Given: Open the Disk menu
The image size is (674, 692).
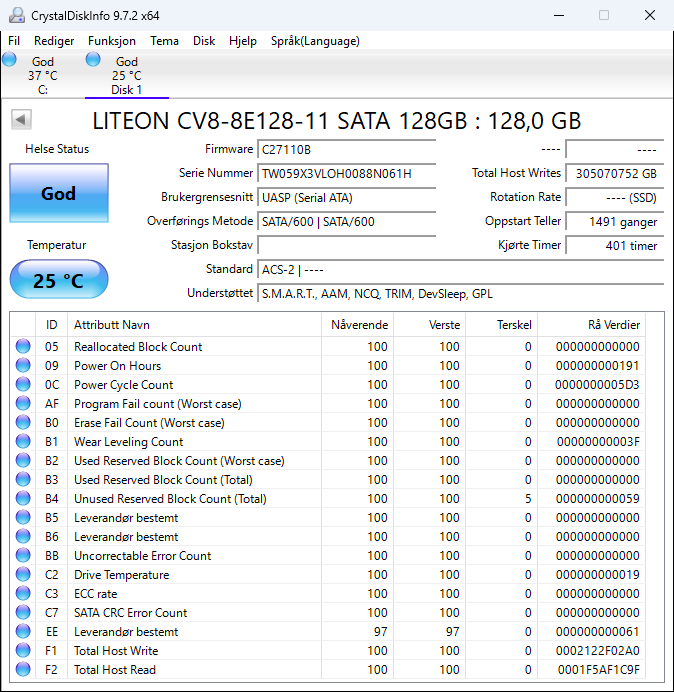Looking at the screenshot, I should point(204,41).
